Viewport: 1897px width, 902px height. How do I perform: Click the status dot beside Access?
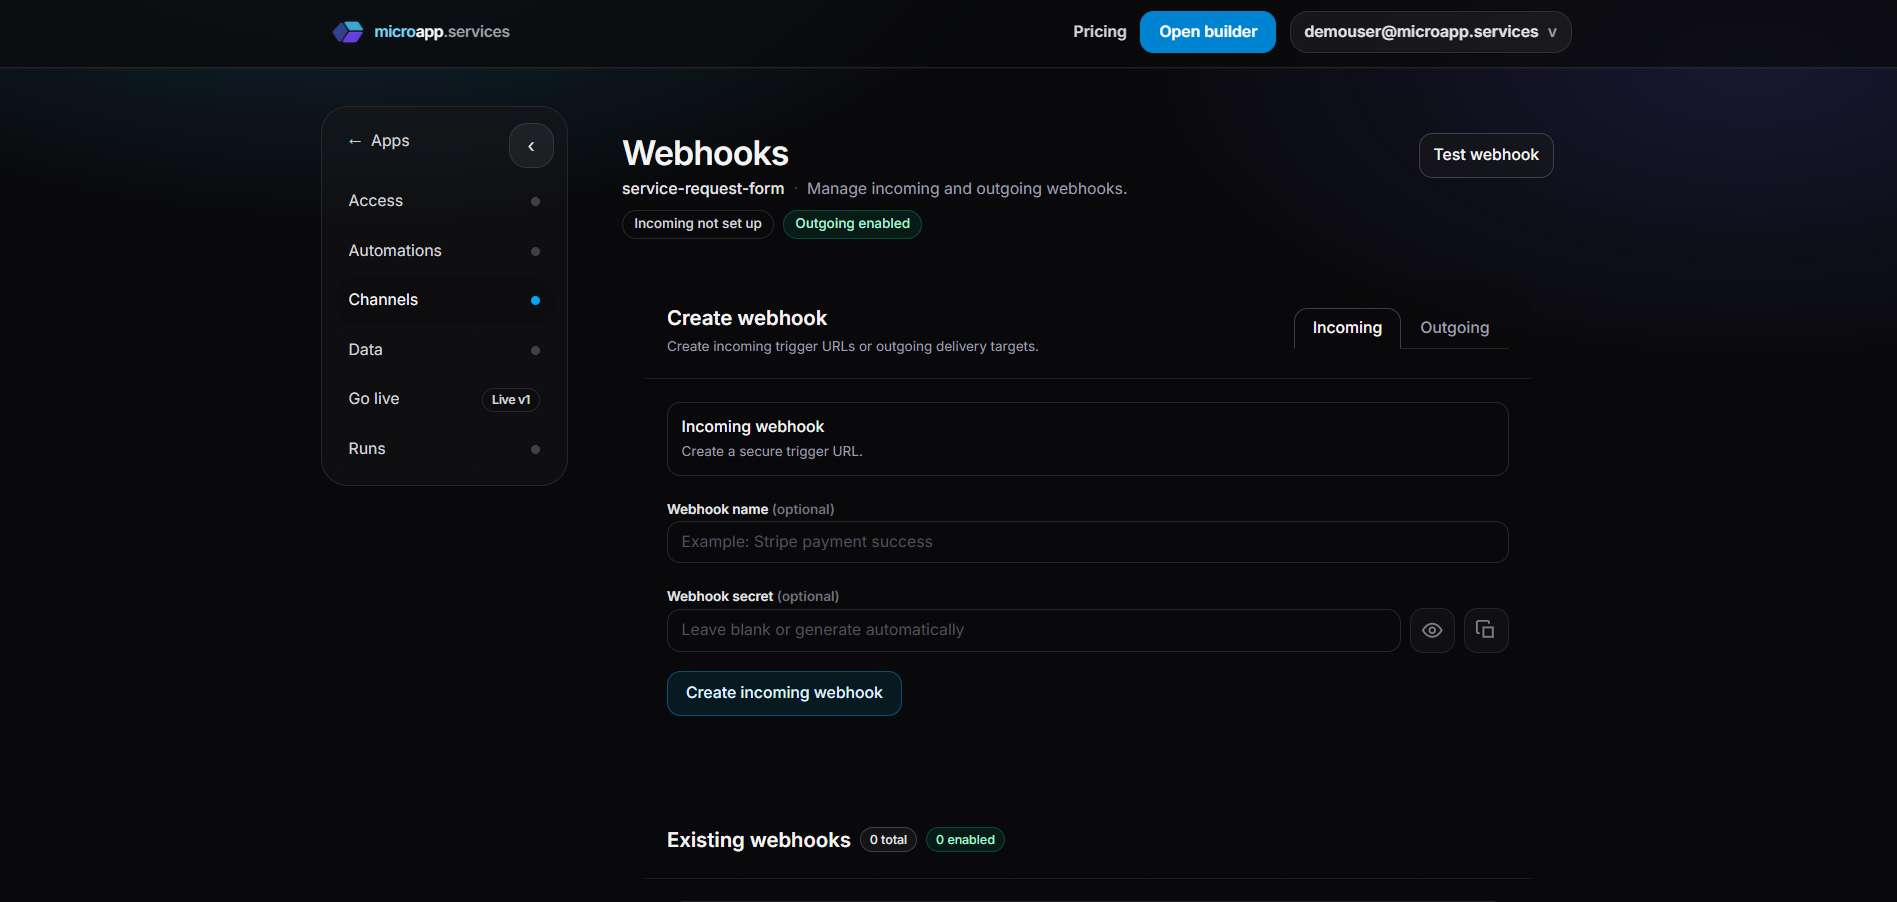click(535, 201)
